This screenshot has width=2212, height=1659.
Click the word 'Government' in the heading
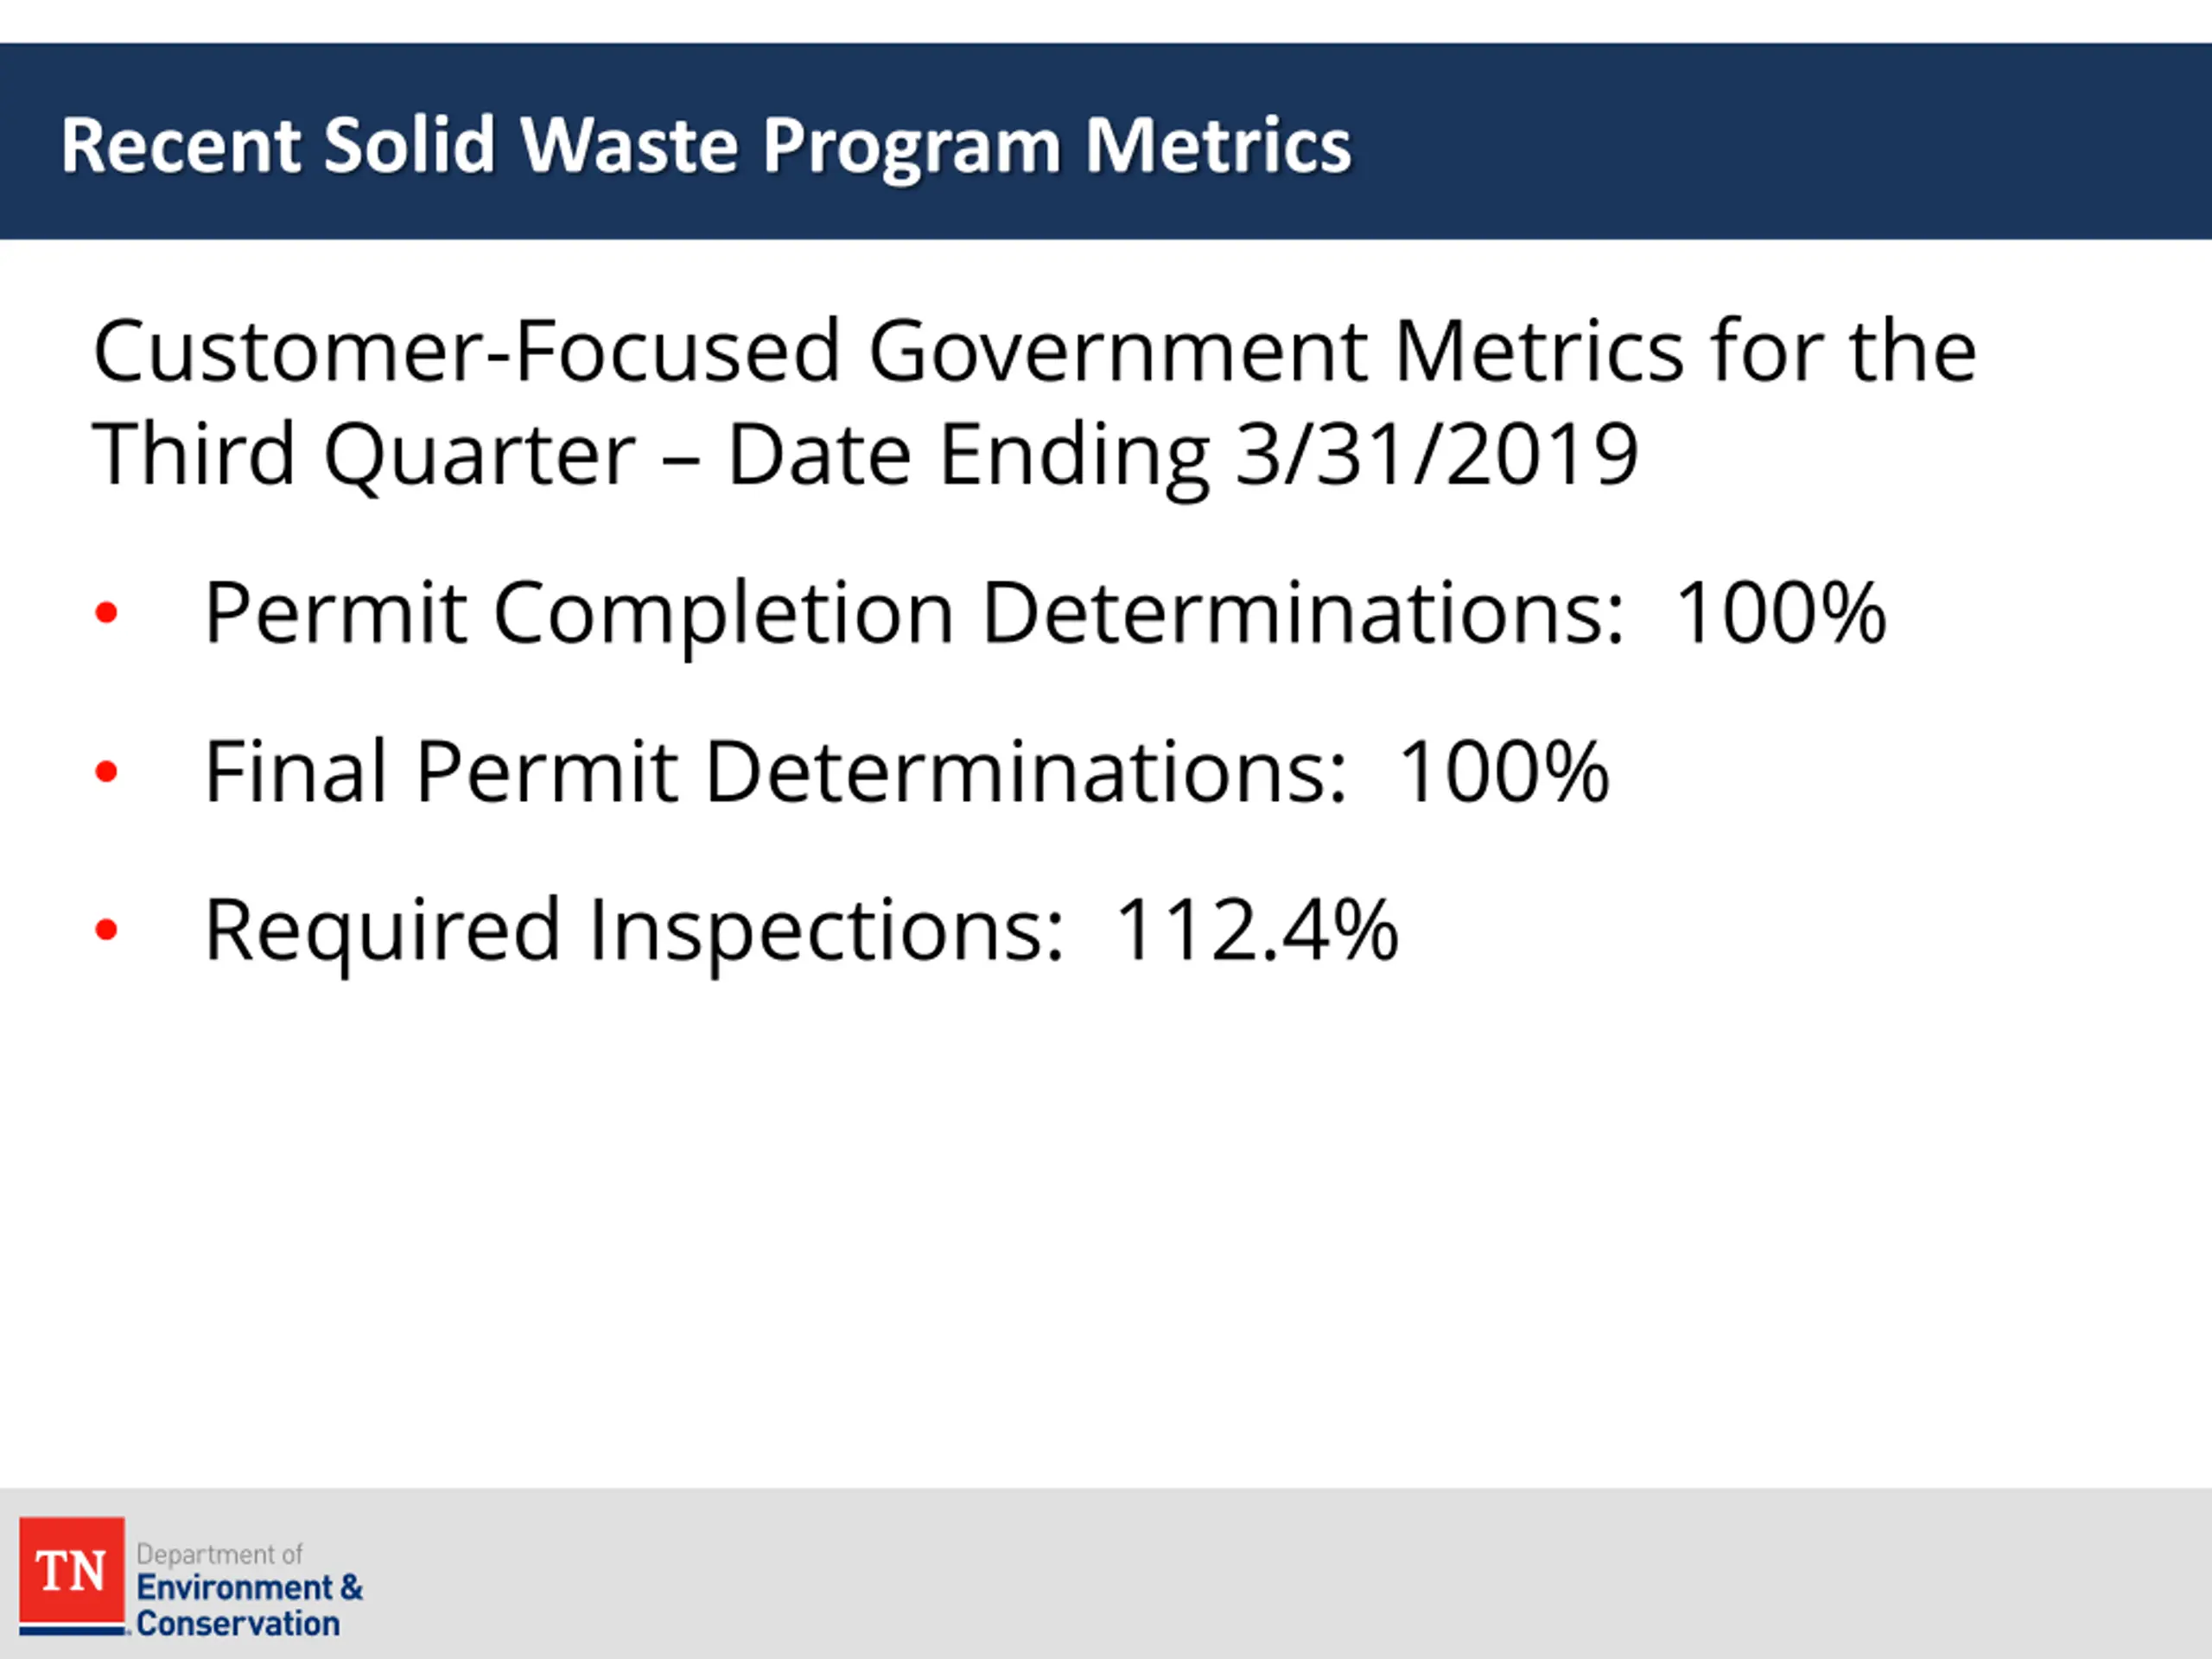coord(1118,351)
